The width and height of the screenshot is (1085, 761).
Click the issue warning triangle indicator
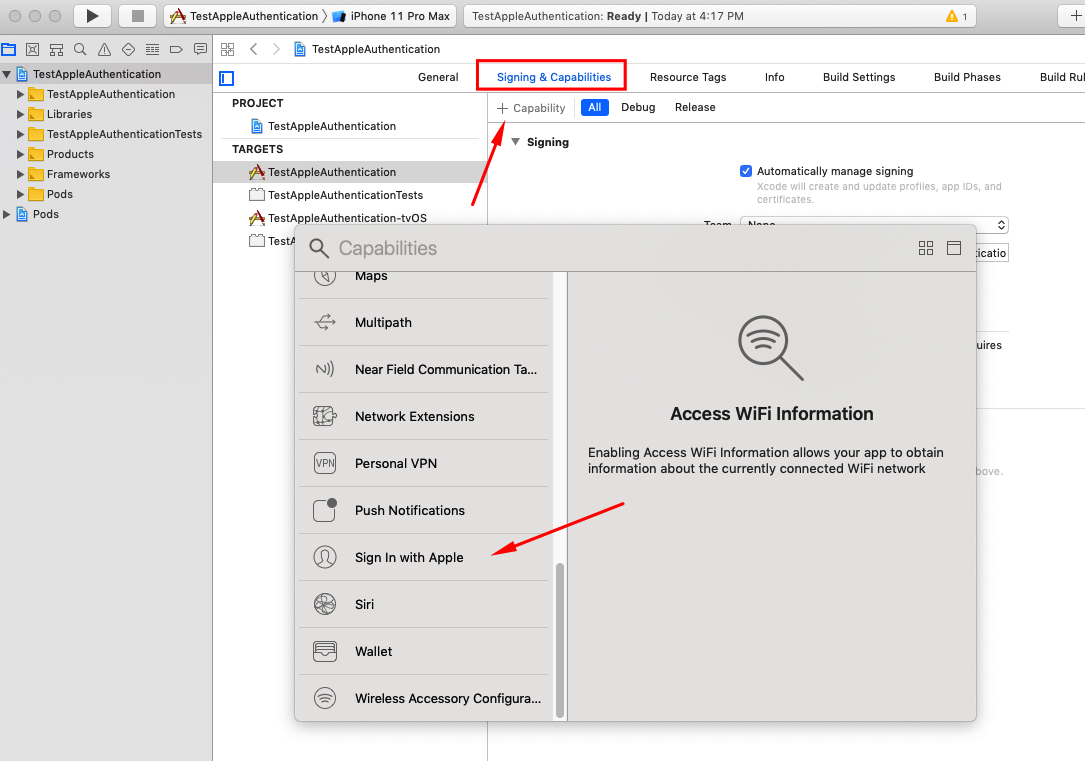click(951, 17)
